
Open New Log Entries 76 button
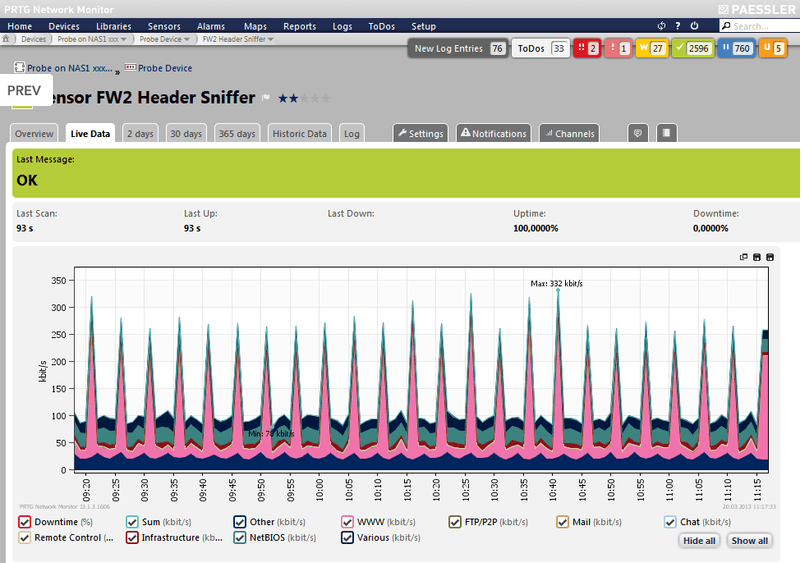click(458, 48)
